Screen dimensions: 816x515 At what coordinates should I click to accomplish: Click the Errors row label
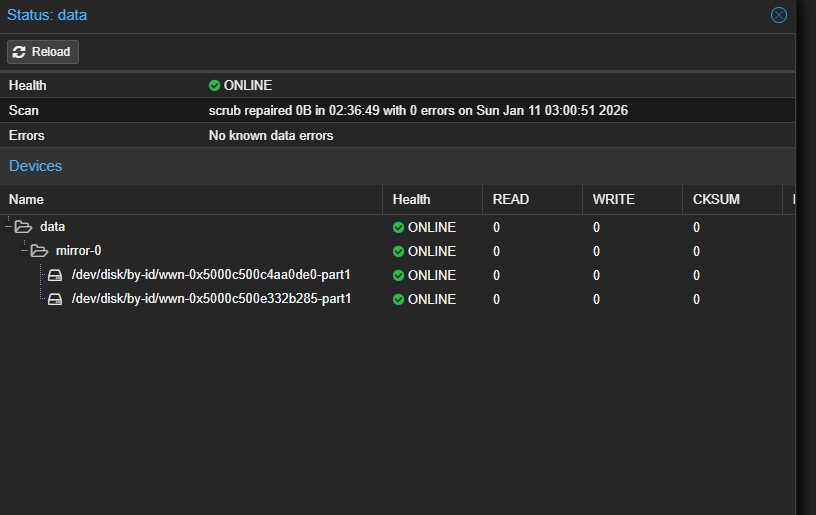(27, 135)
